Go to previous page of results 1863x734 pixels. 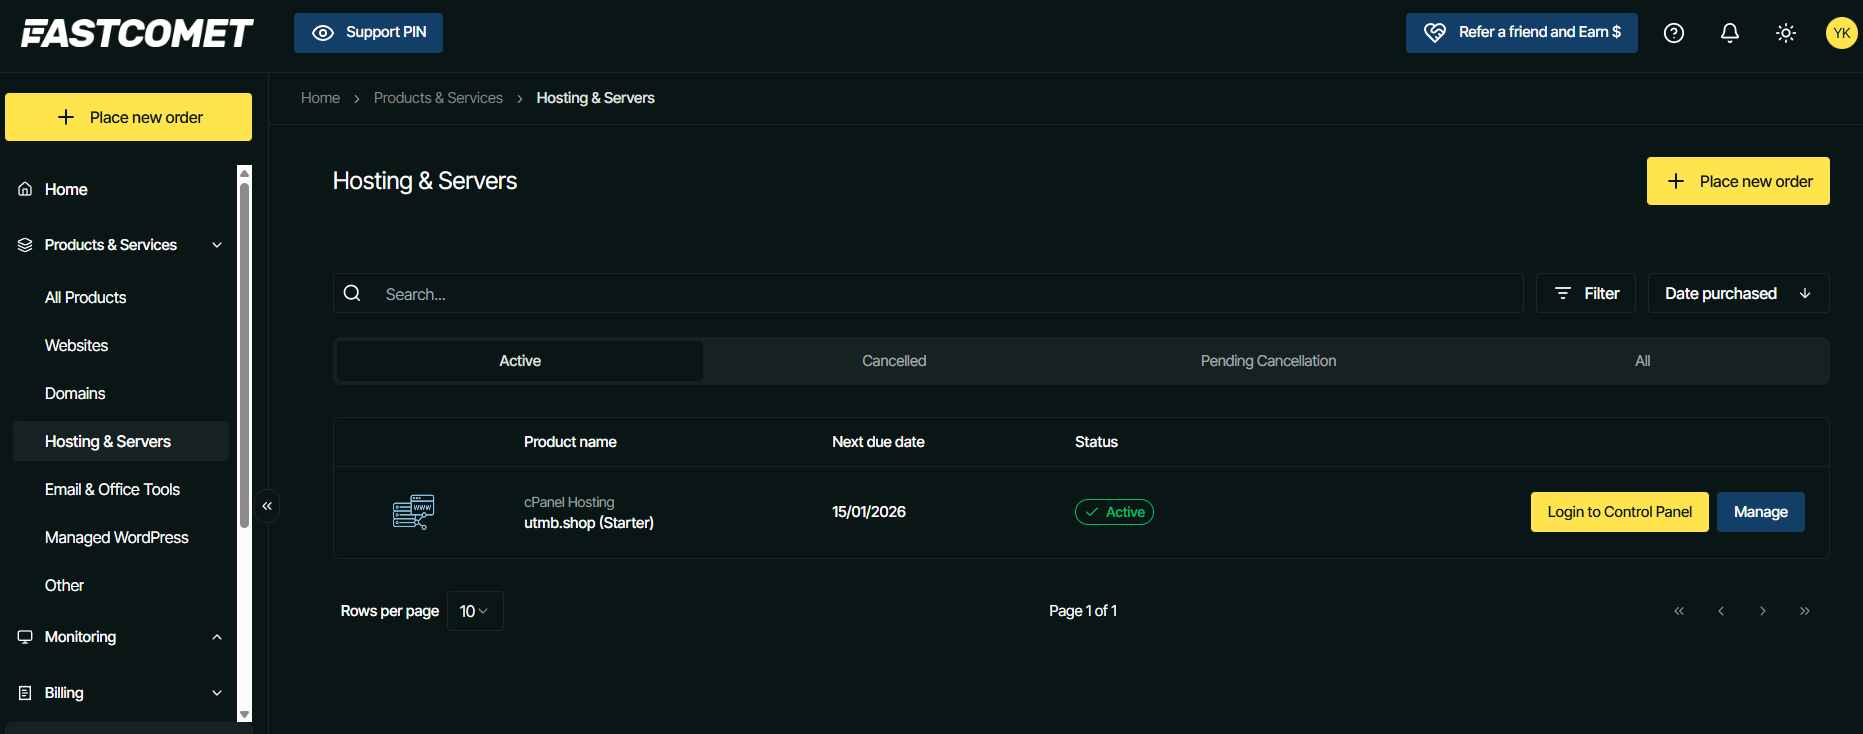click(1721, 611)
